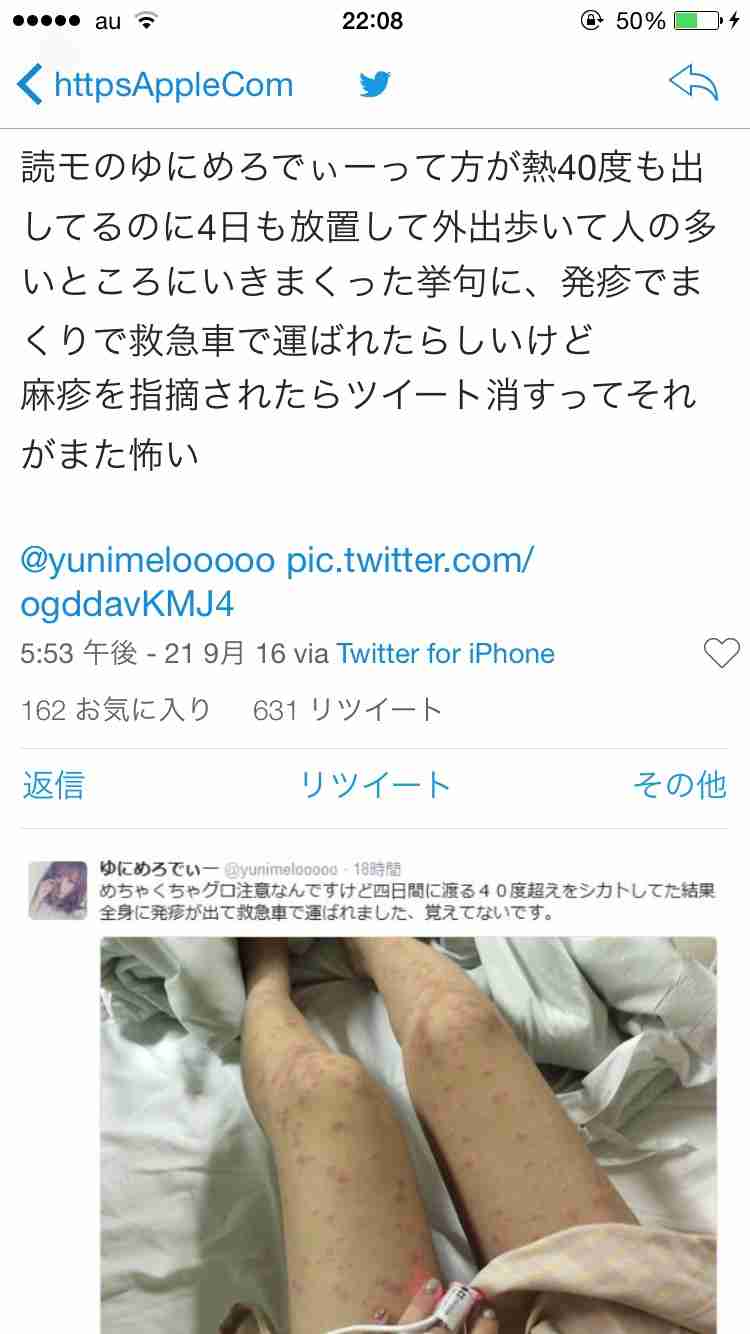Tap the rotation lock status icon
Image resolution: width=750 pixels, height=1334 pixels.
pyautogui.click(x=590, y=20)
